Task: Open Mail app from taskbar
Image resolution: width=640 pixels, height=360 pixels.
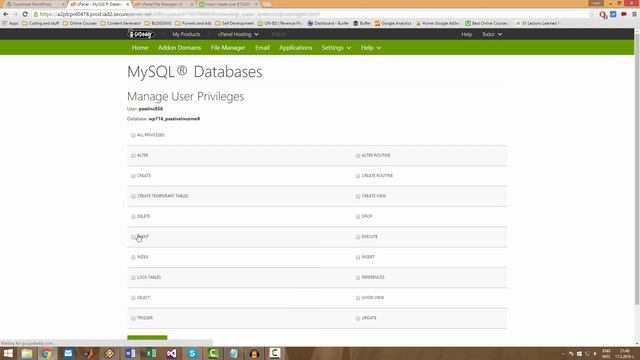Action: pos(68,353)
